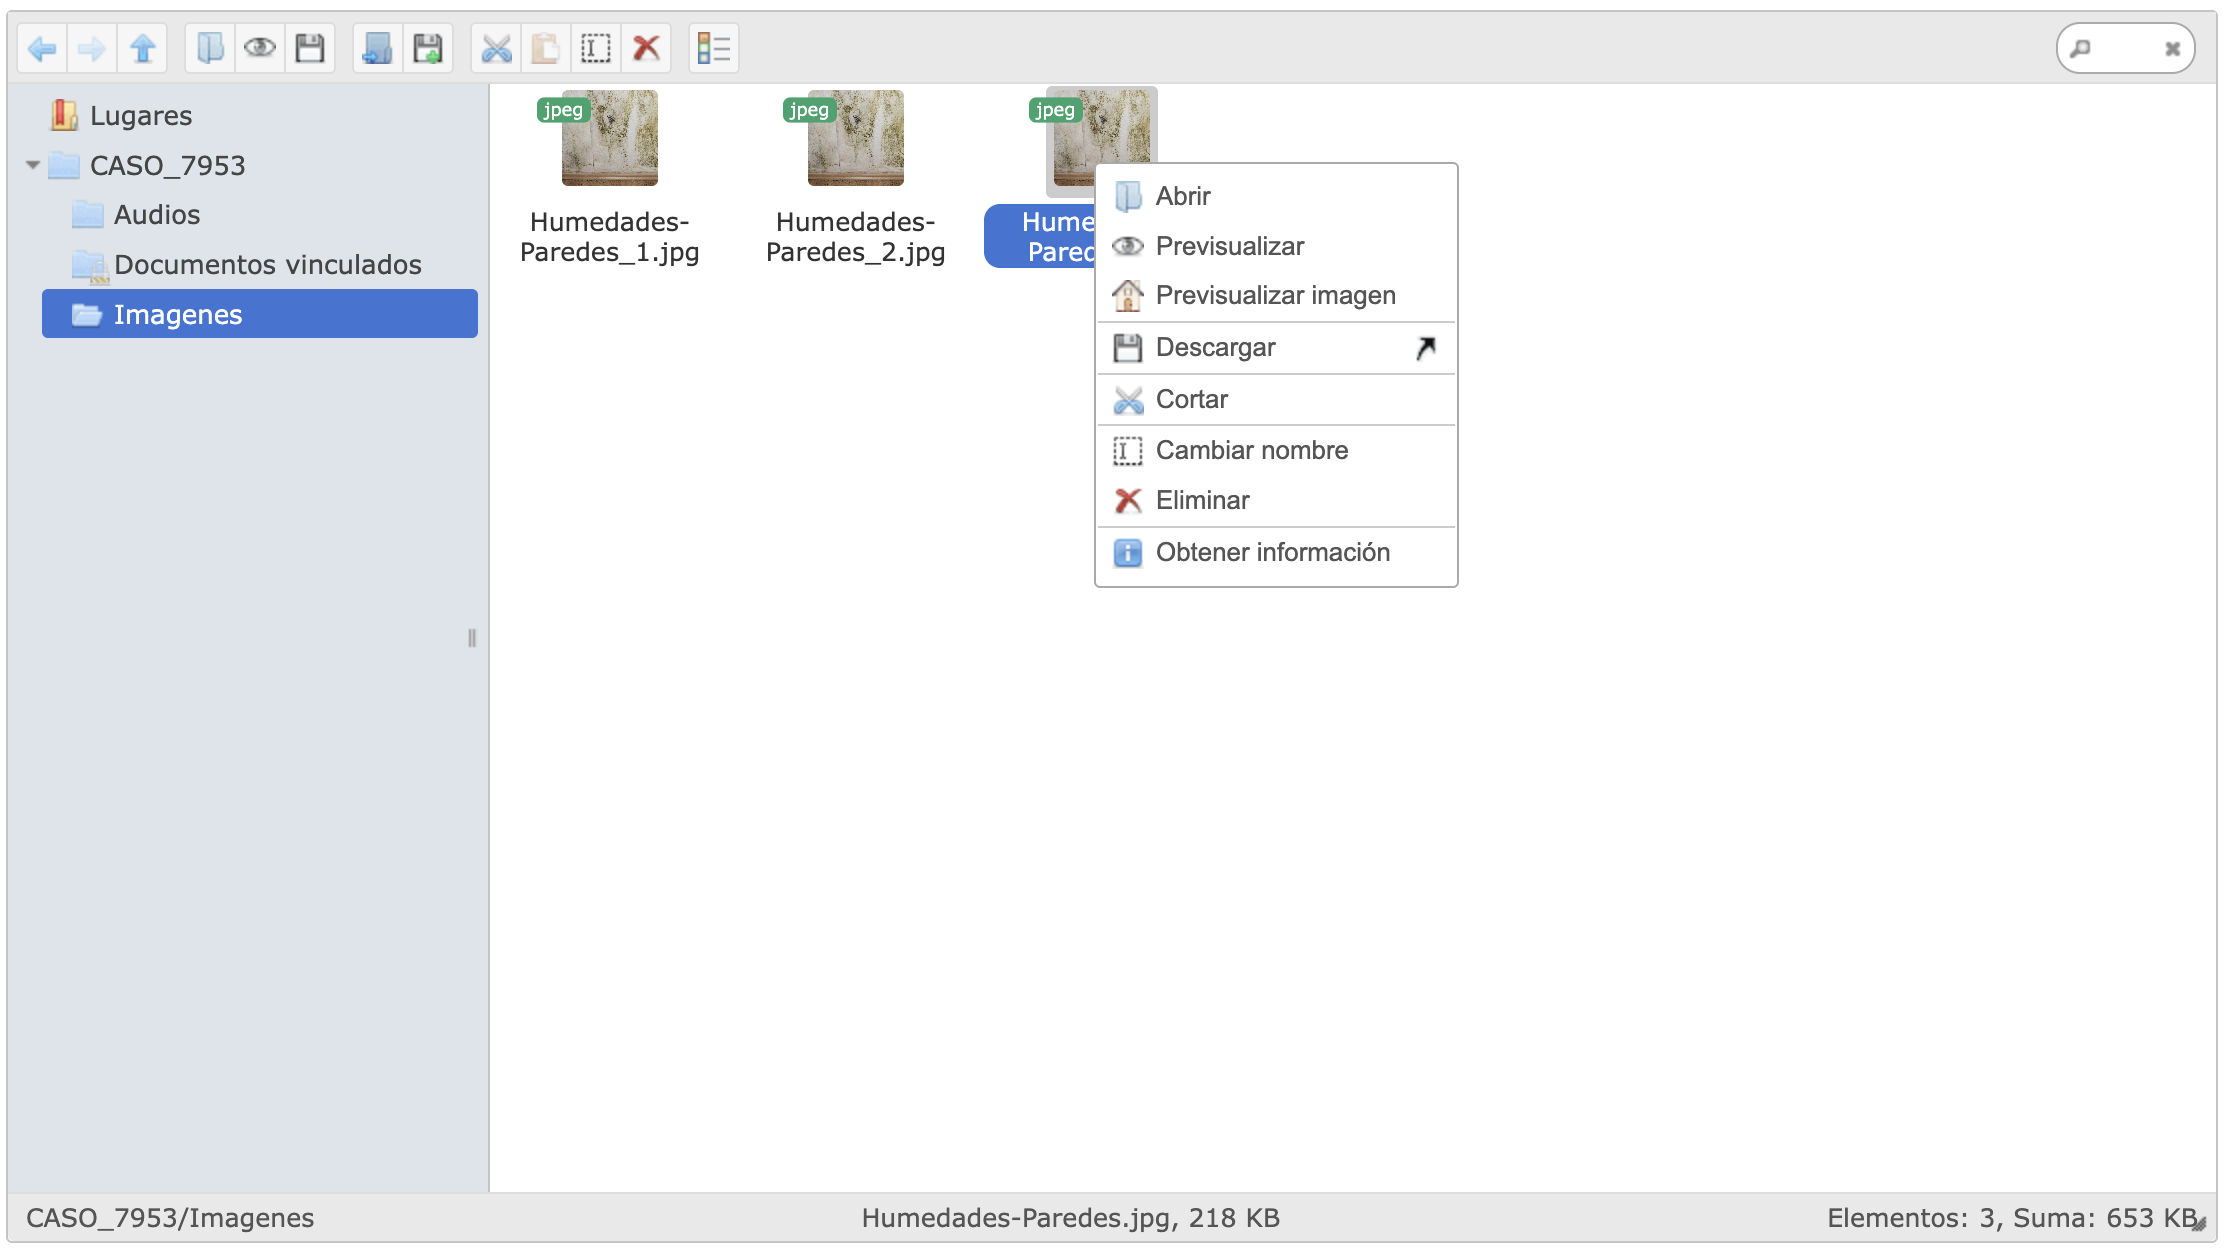Open the Audios folder in the tree
Image resolution: width=2228 pixels, height=1248 pixels.
(x=157, y=215)
